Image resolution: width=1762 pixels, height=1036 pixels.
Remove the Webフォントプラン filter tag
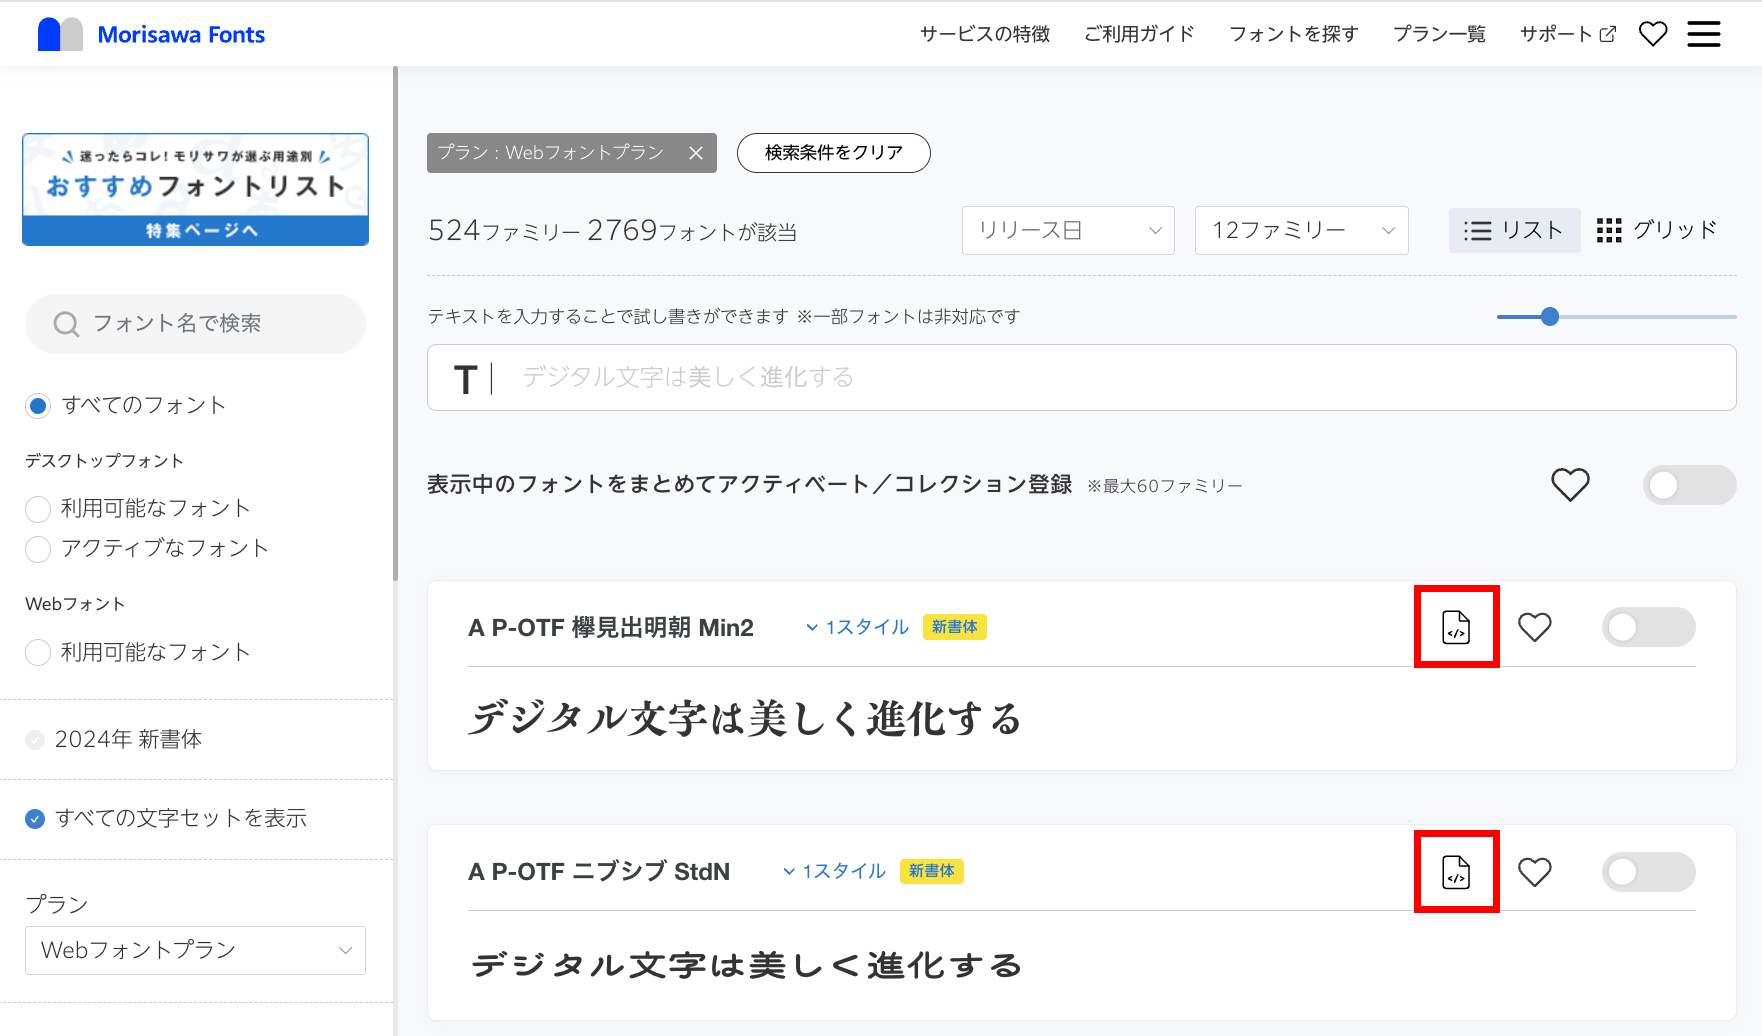[696, 153]
